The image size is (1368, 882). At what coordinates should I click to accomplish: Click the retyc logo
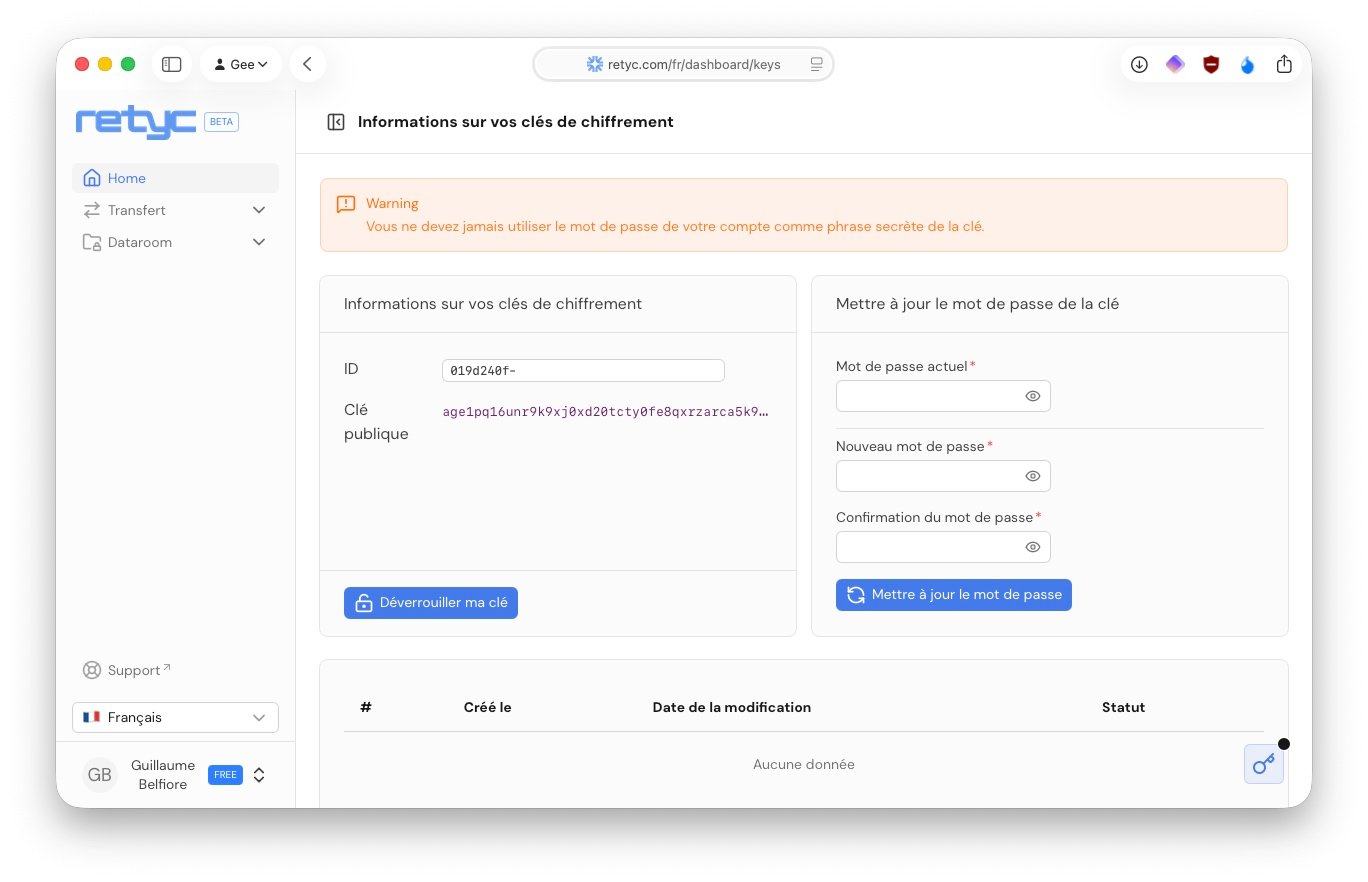pos(136,122)
